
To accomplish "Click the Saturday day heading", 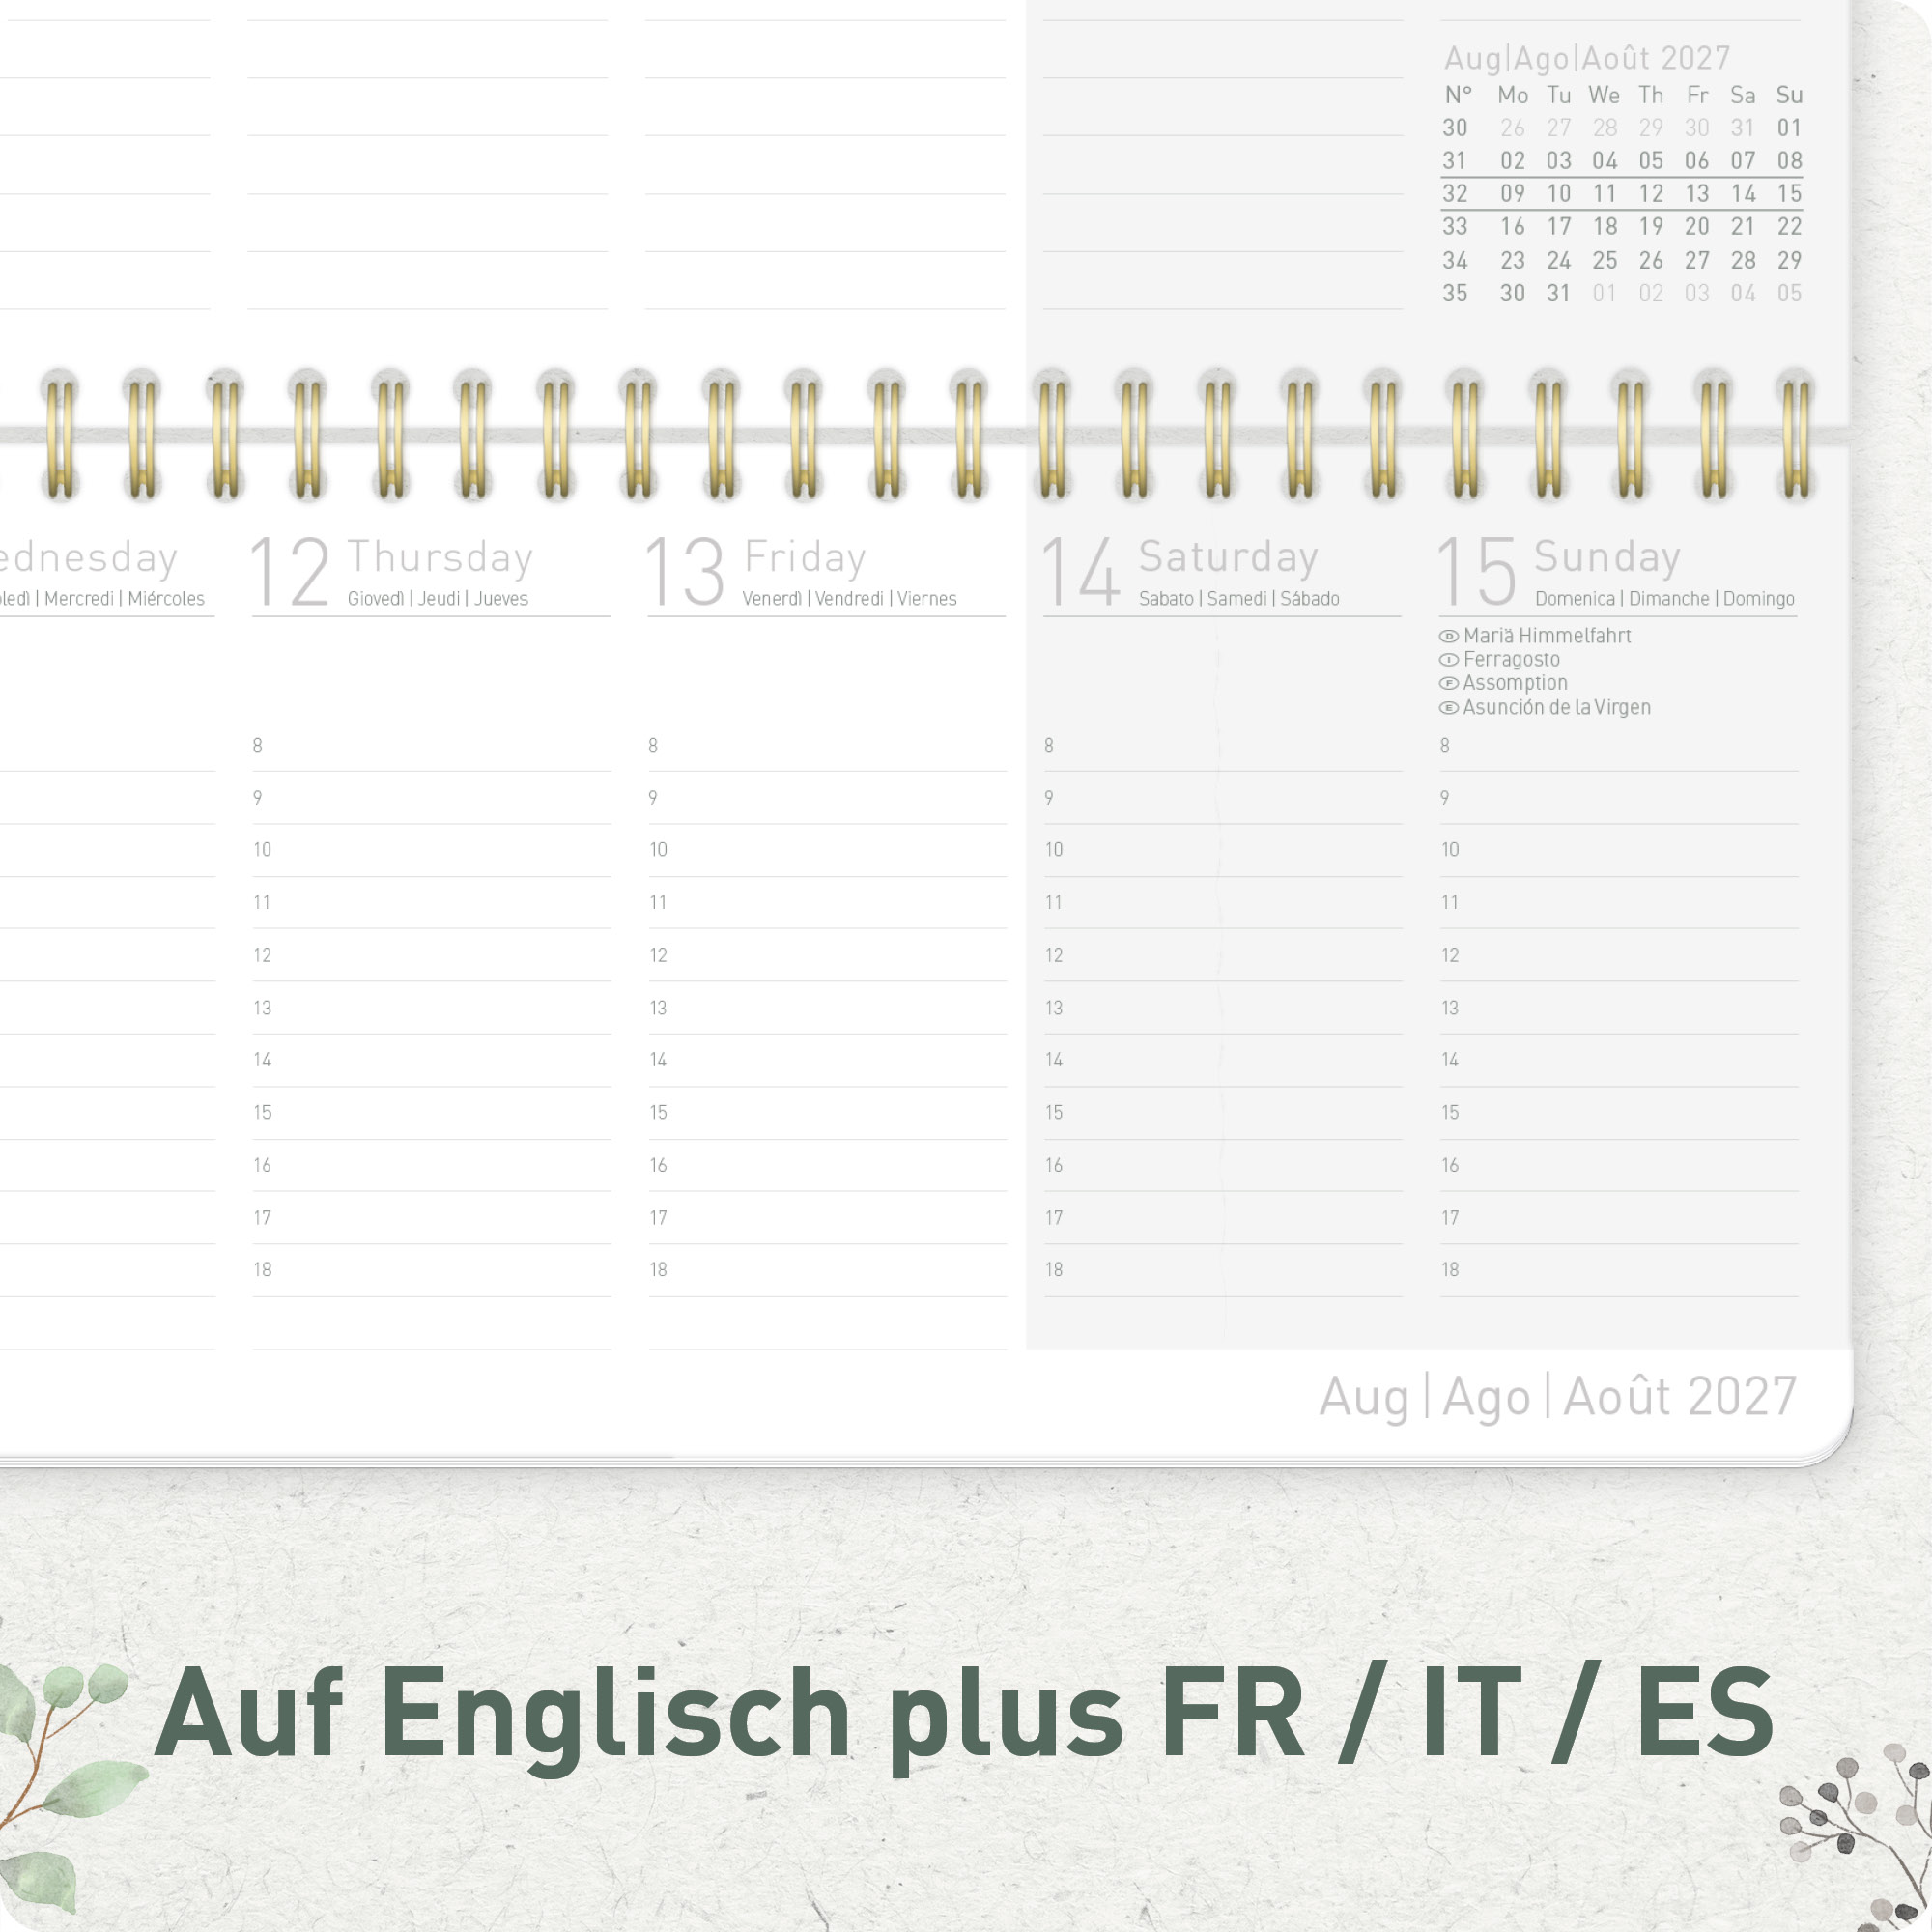I will pyautogui.click(x=1228, y=558).
